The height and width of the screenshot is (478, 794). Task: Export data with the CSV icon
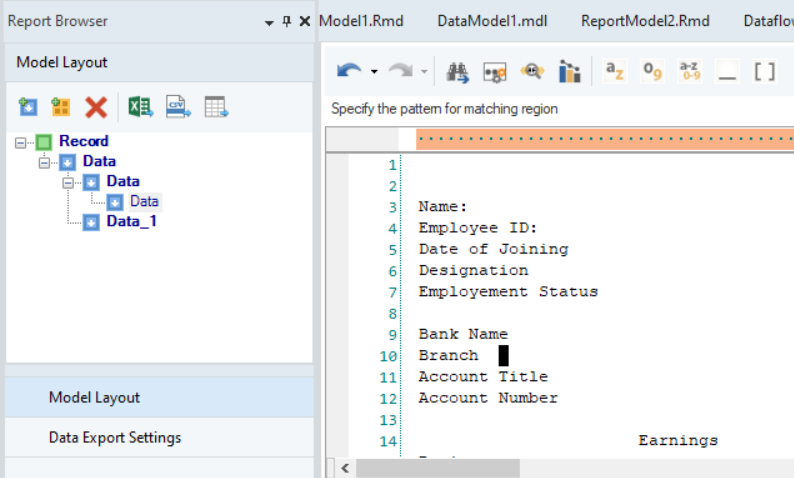(x=178, y=107)
